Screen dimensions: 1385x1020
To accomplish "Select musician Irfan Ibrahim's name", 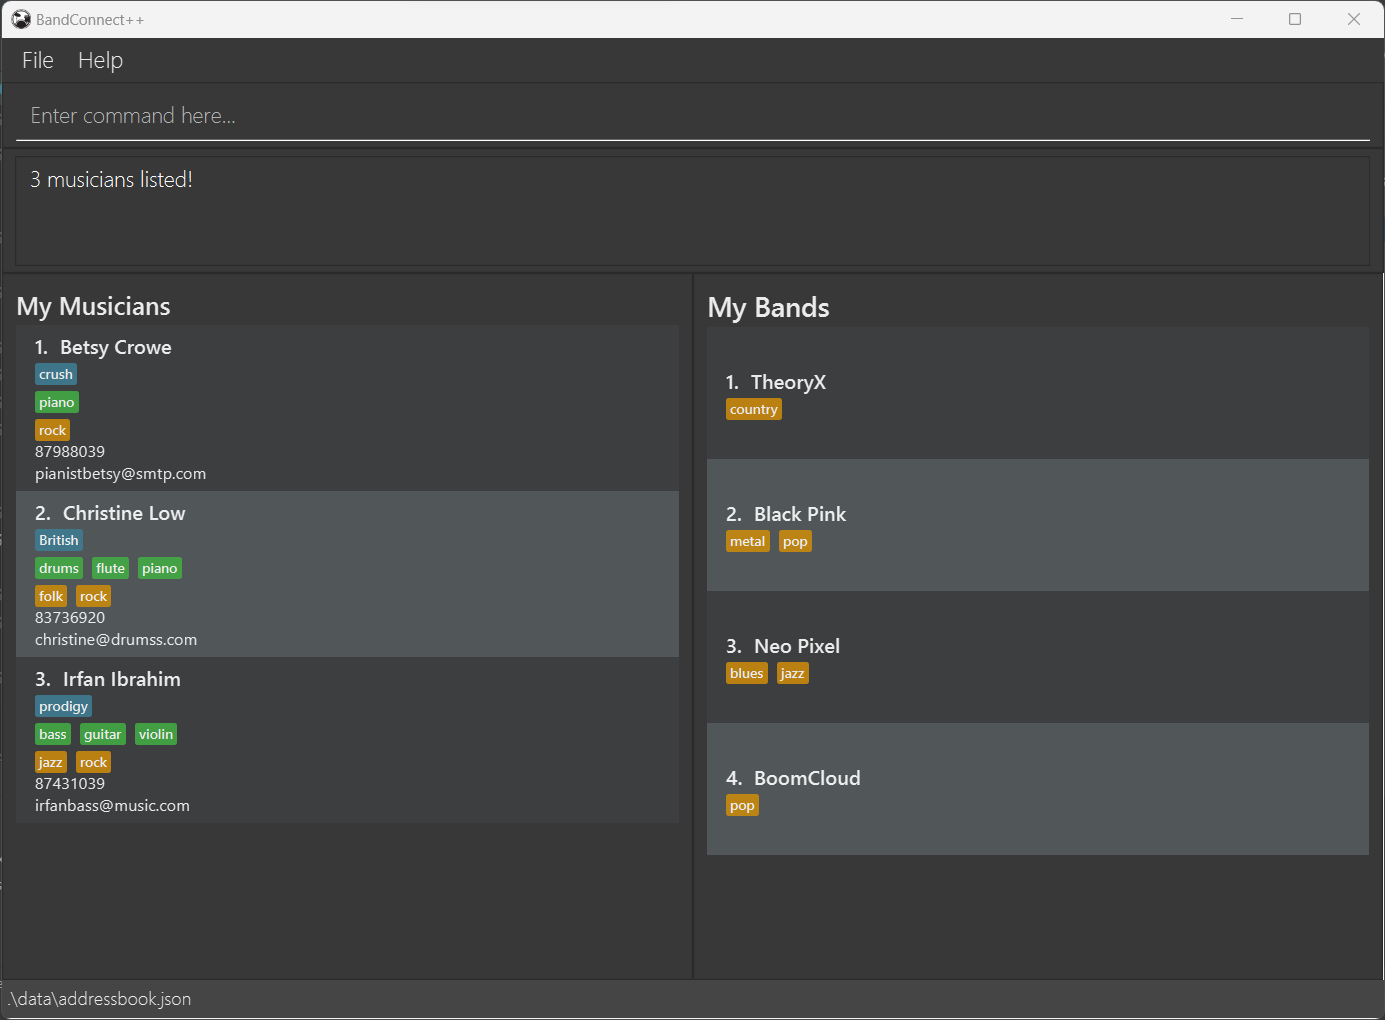I will (122, 679).
